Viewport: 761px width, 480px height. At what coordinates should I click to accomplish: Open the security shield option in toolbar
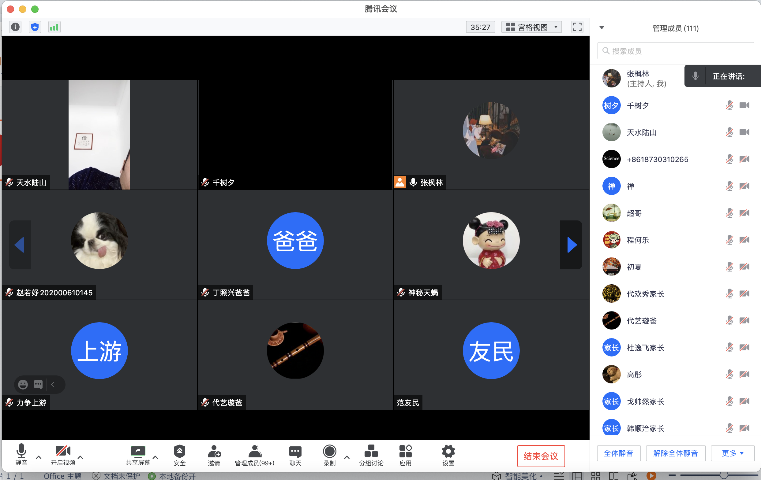tap(179, 452)
